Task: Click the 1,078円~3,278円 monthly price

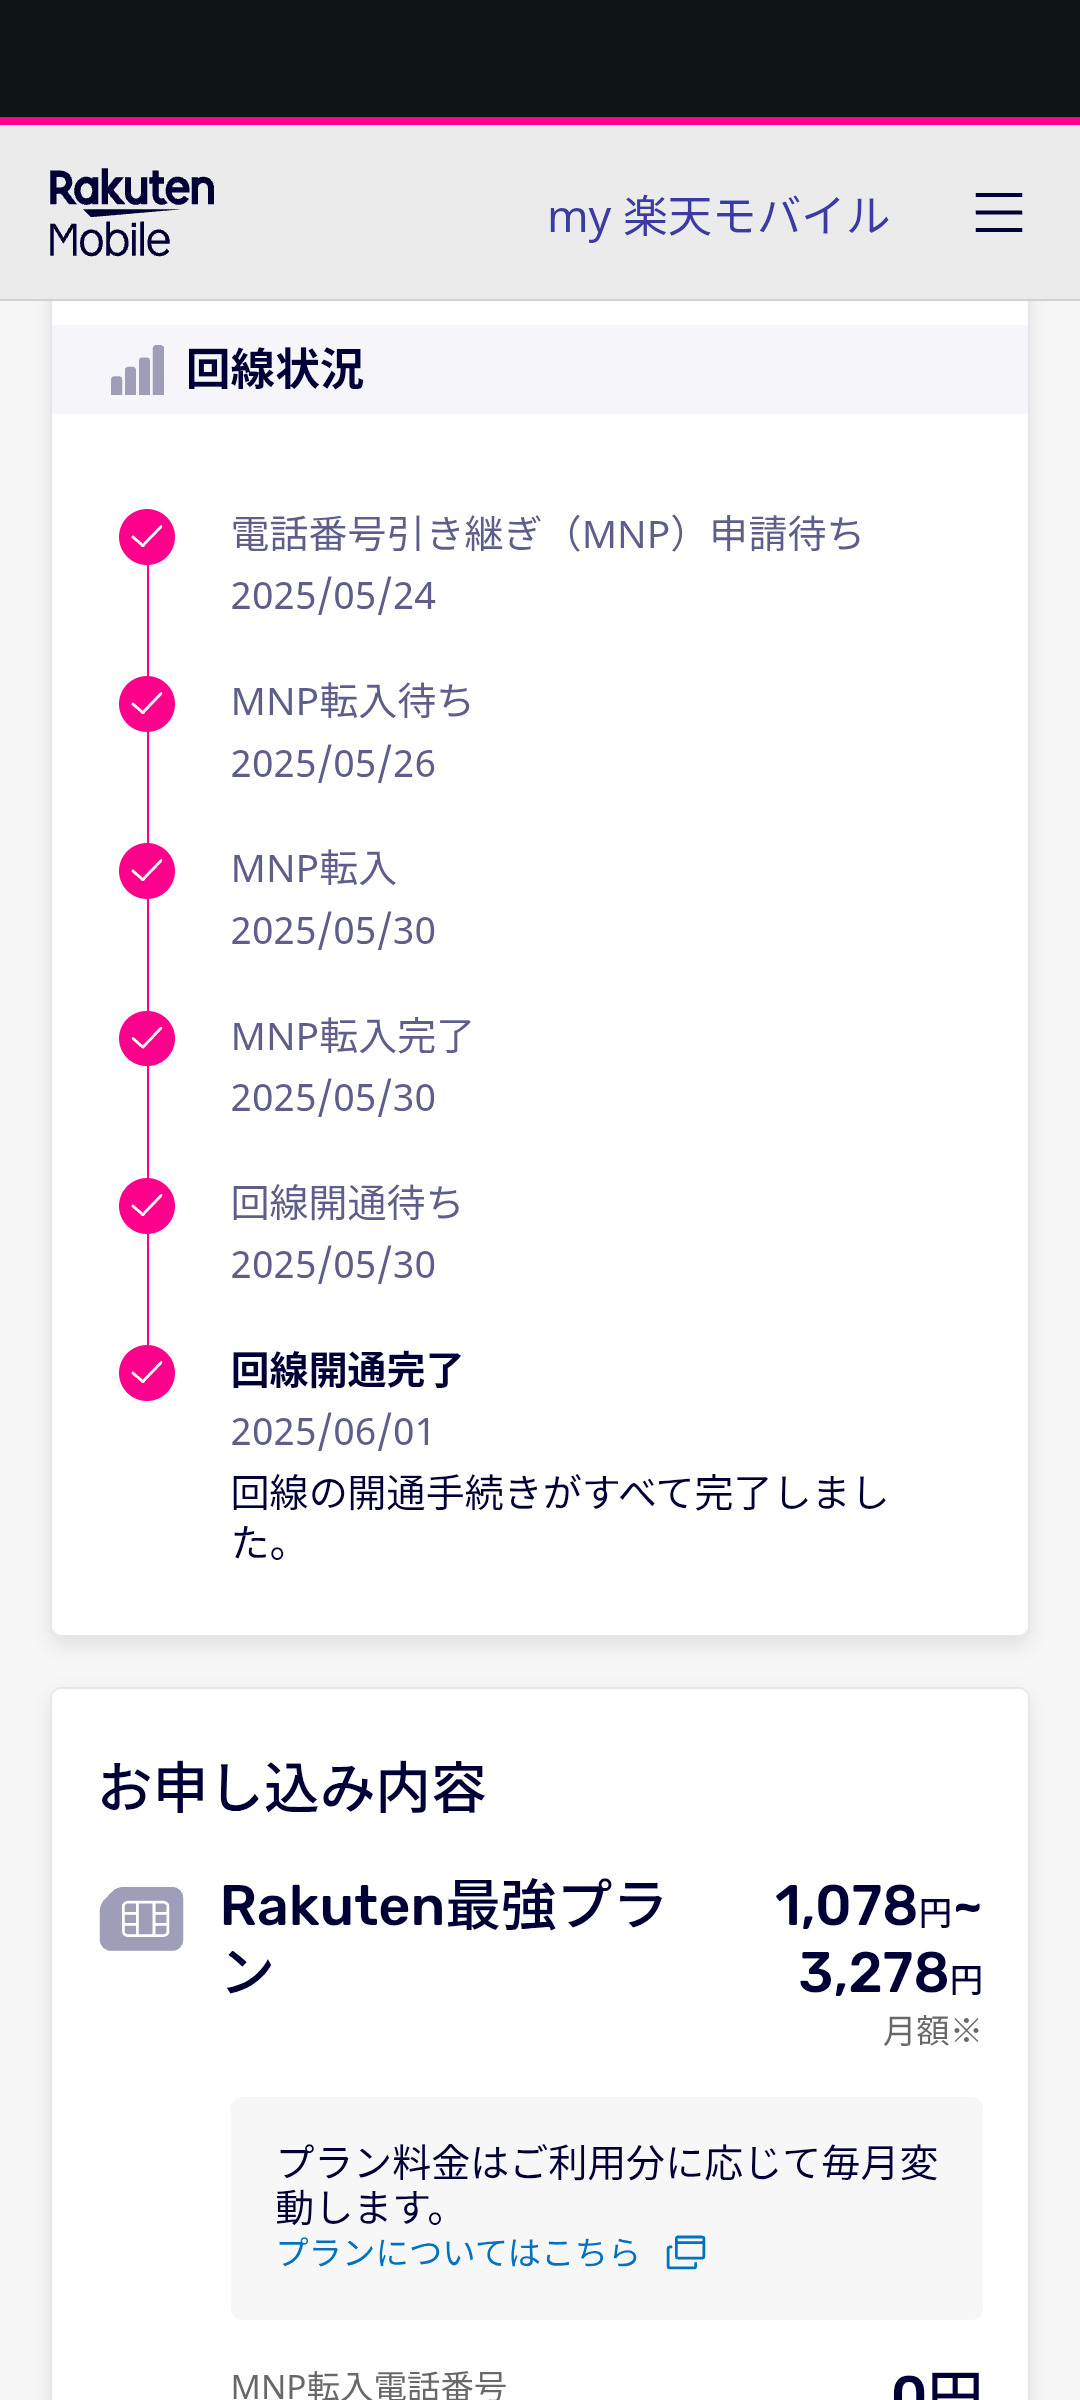Action: [x=878, y=1938]
